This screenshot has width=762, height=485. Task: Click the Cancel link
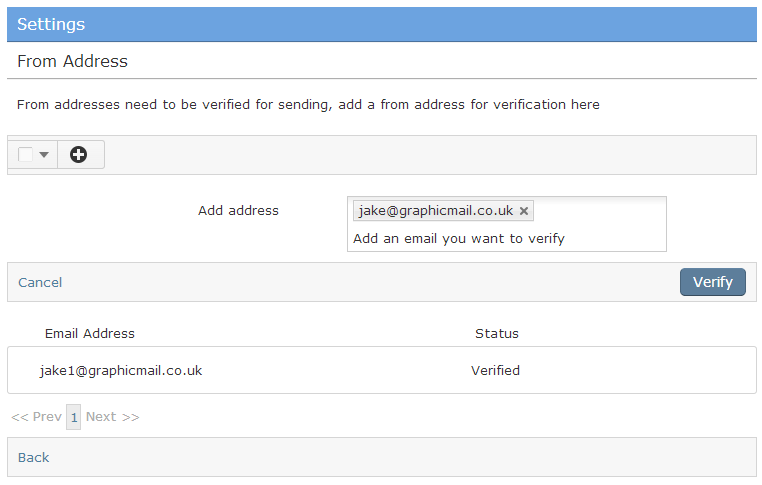(40, 282)
